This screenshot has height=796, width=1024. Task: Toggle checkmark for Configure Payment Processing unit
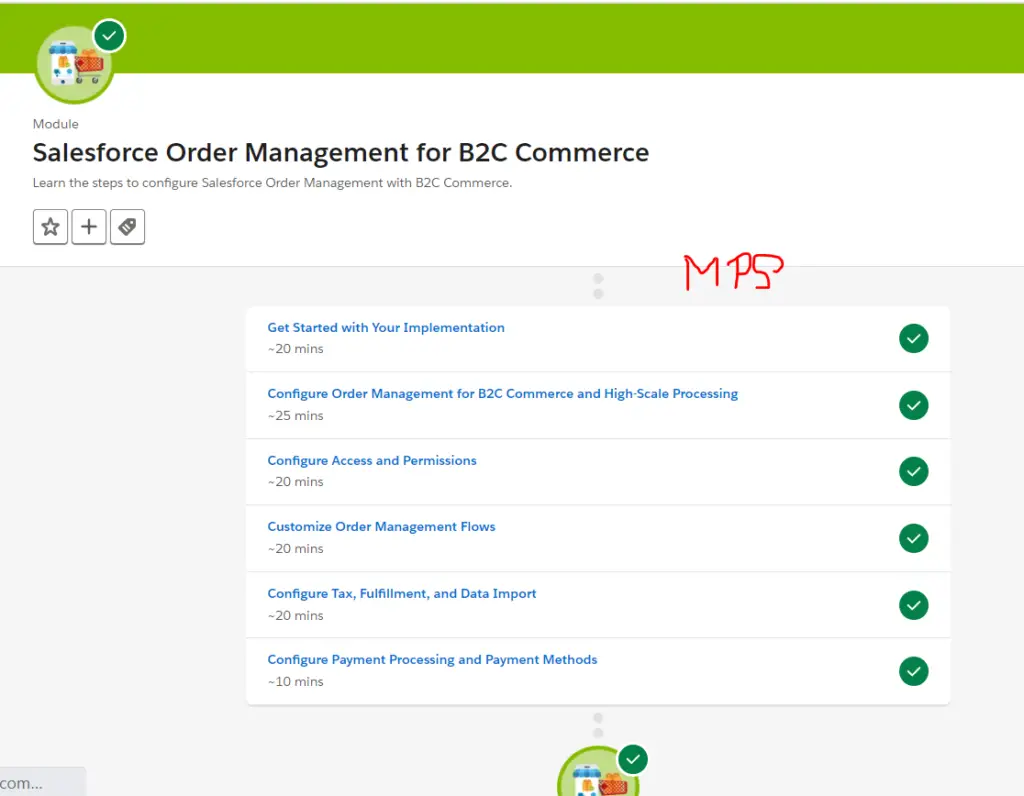pos(913,671)
